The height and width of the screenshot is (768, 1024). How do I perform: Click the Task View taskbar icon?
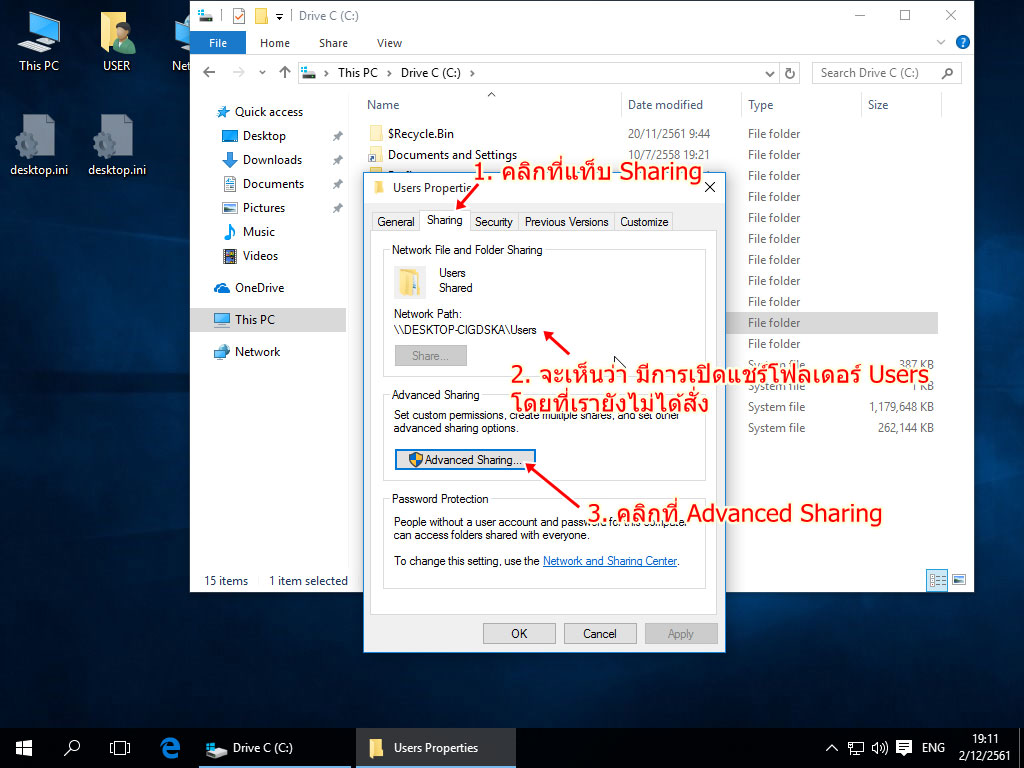click(x=120, y=747)
